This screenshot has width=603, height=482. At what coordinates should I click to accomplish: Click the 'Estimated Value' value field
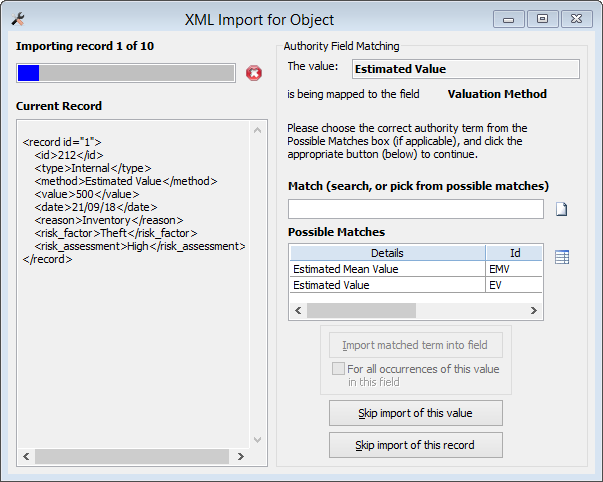466,69
